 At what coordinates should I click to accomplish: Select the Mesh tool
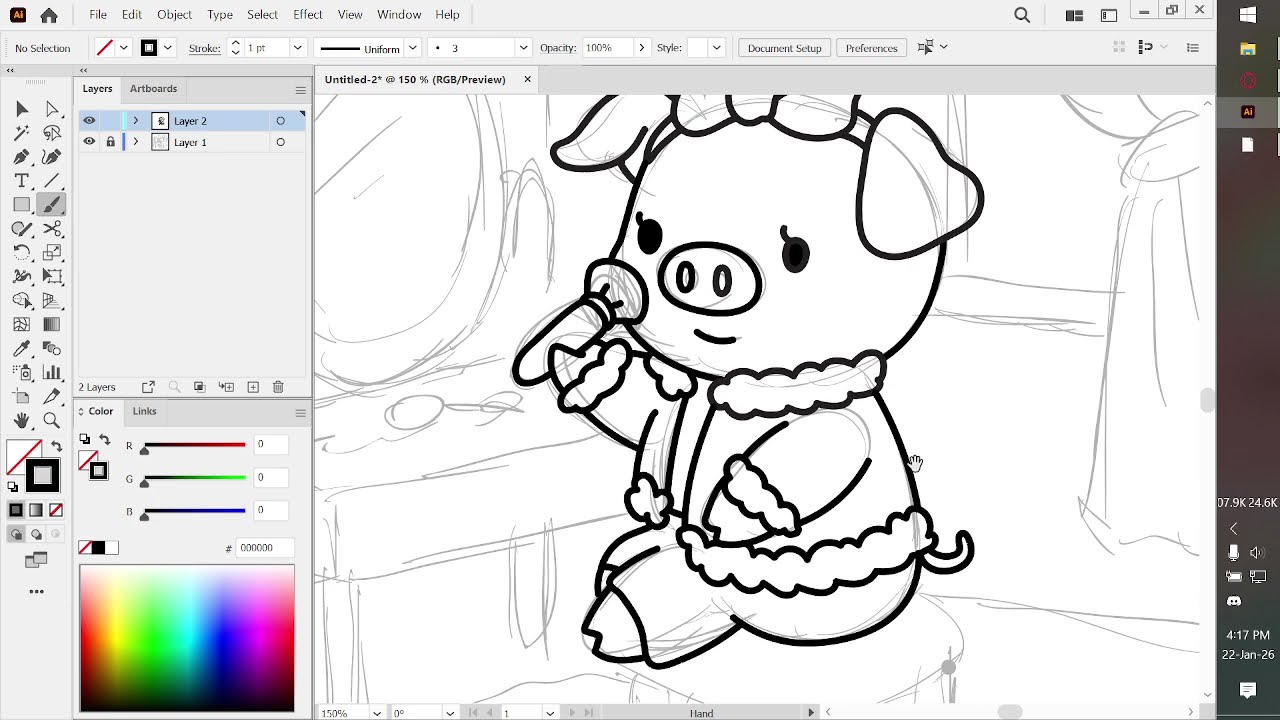(22, 325)
